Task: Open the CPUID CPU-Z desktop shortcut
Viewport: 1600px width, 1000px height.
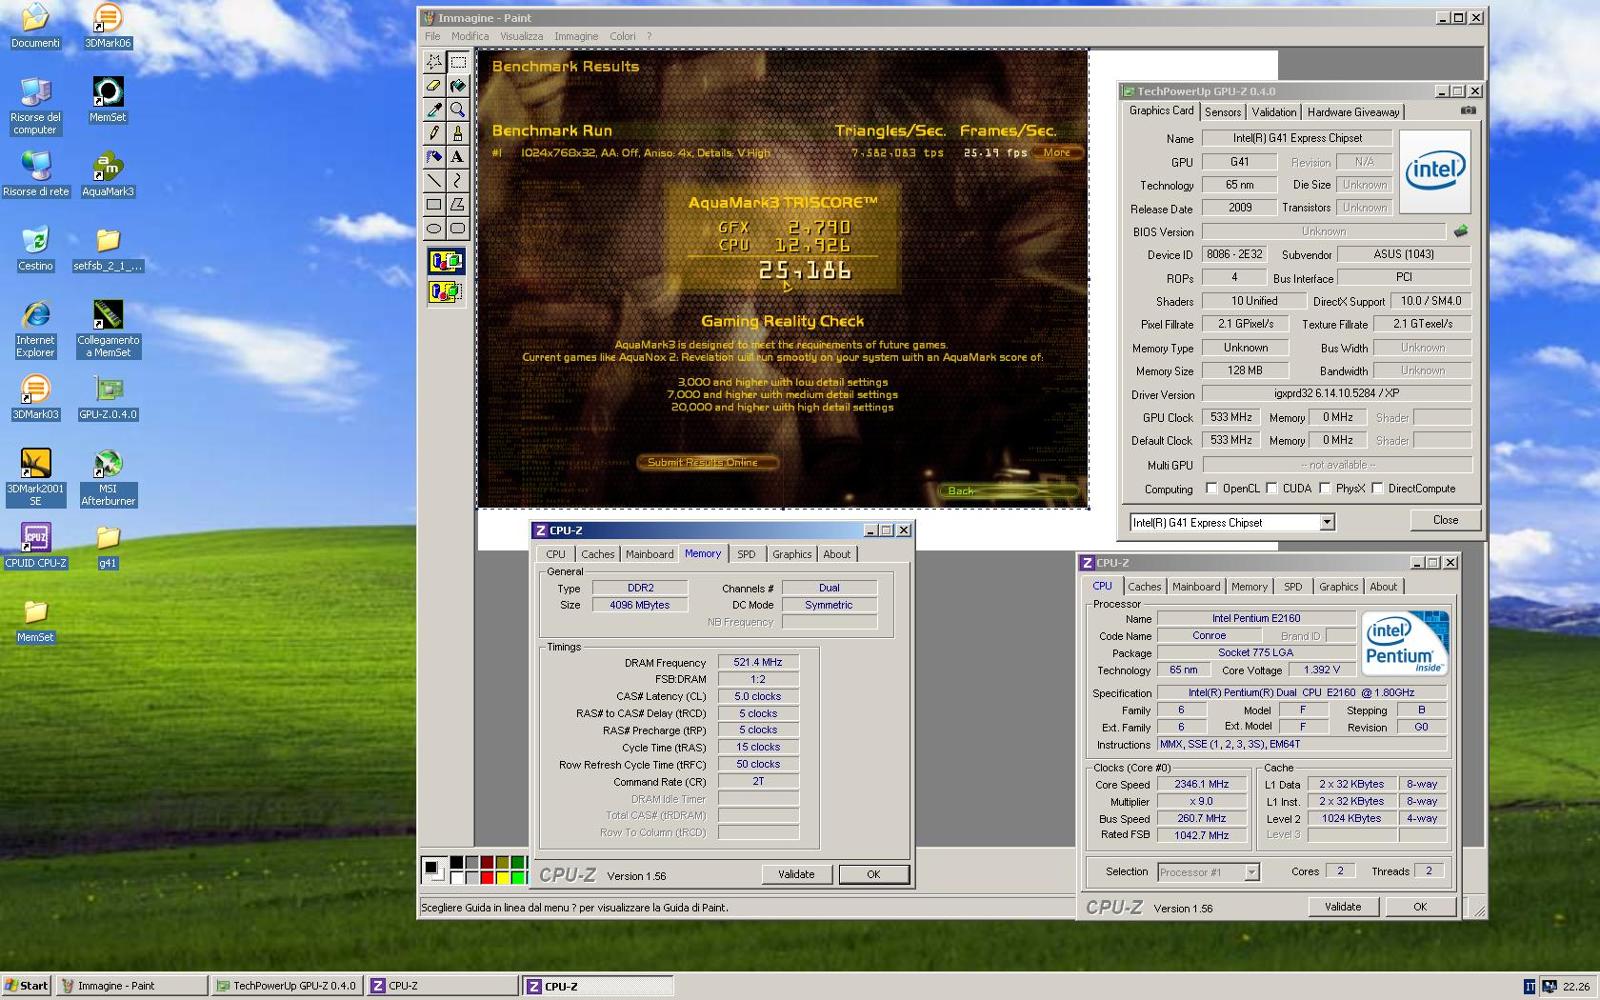Action: click(36, 545)
